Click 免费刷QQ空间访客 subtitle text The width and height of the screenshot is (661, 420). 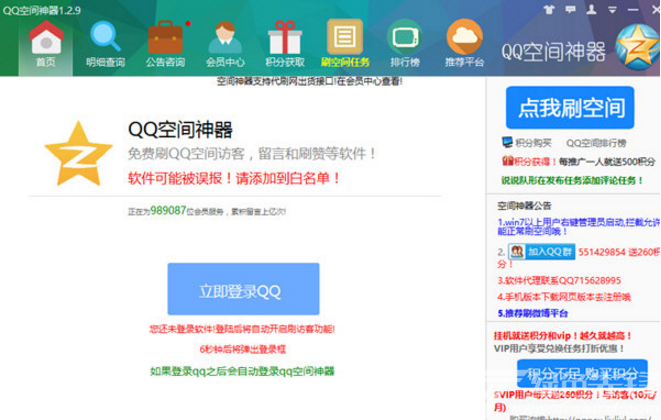[x=252, y=153]
